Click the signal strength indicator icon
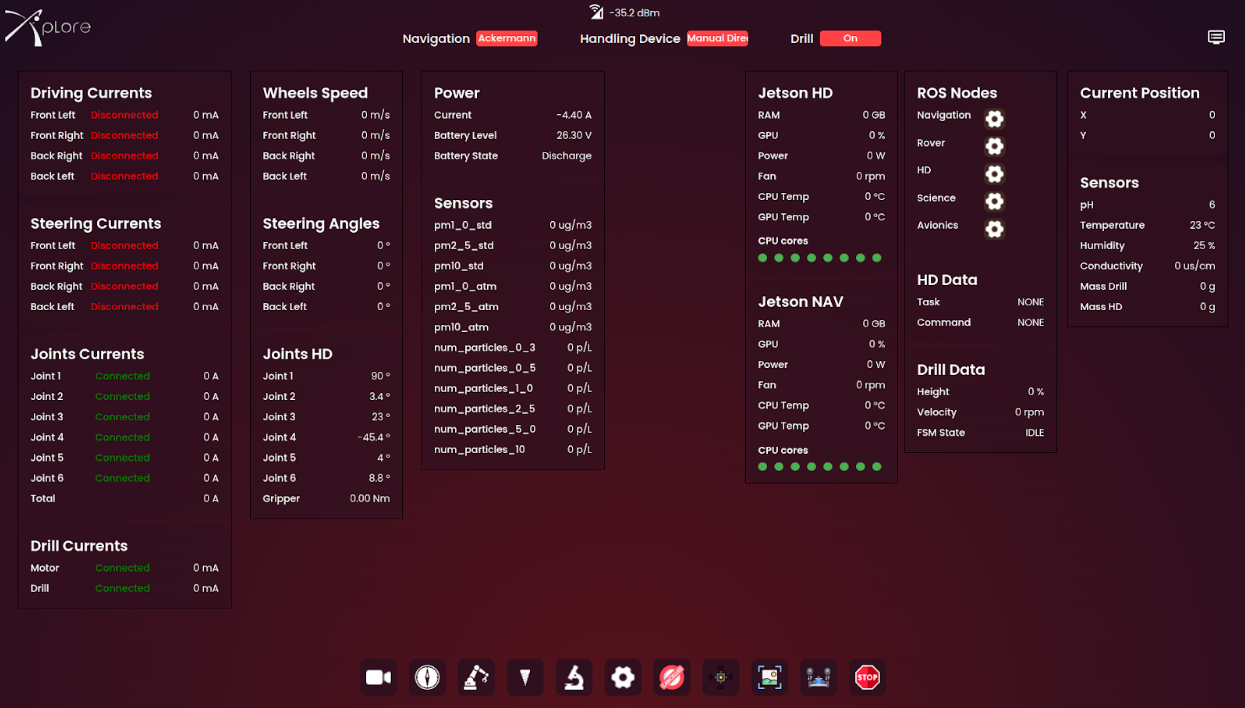This screenshot has height=708, width=1245. (596, 13)
